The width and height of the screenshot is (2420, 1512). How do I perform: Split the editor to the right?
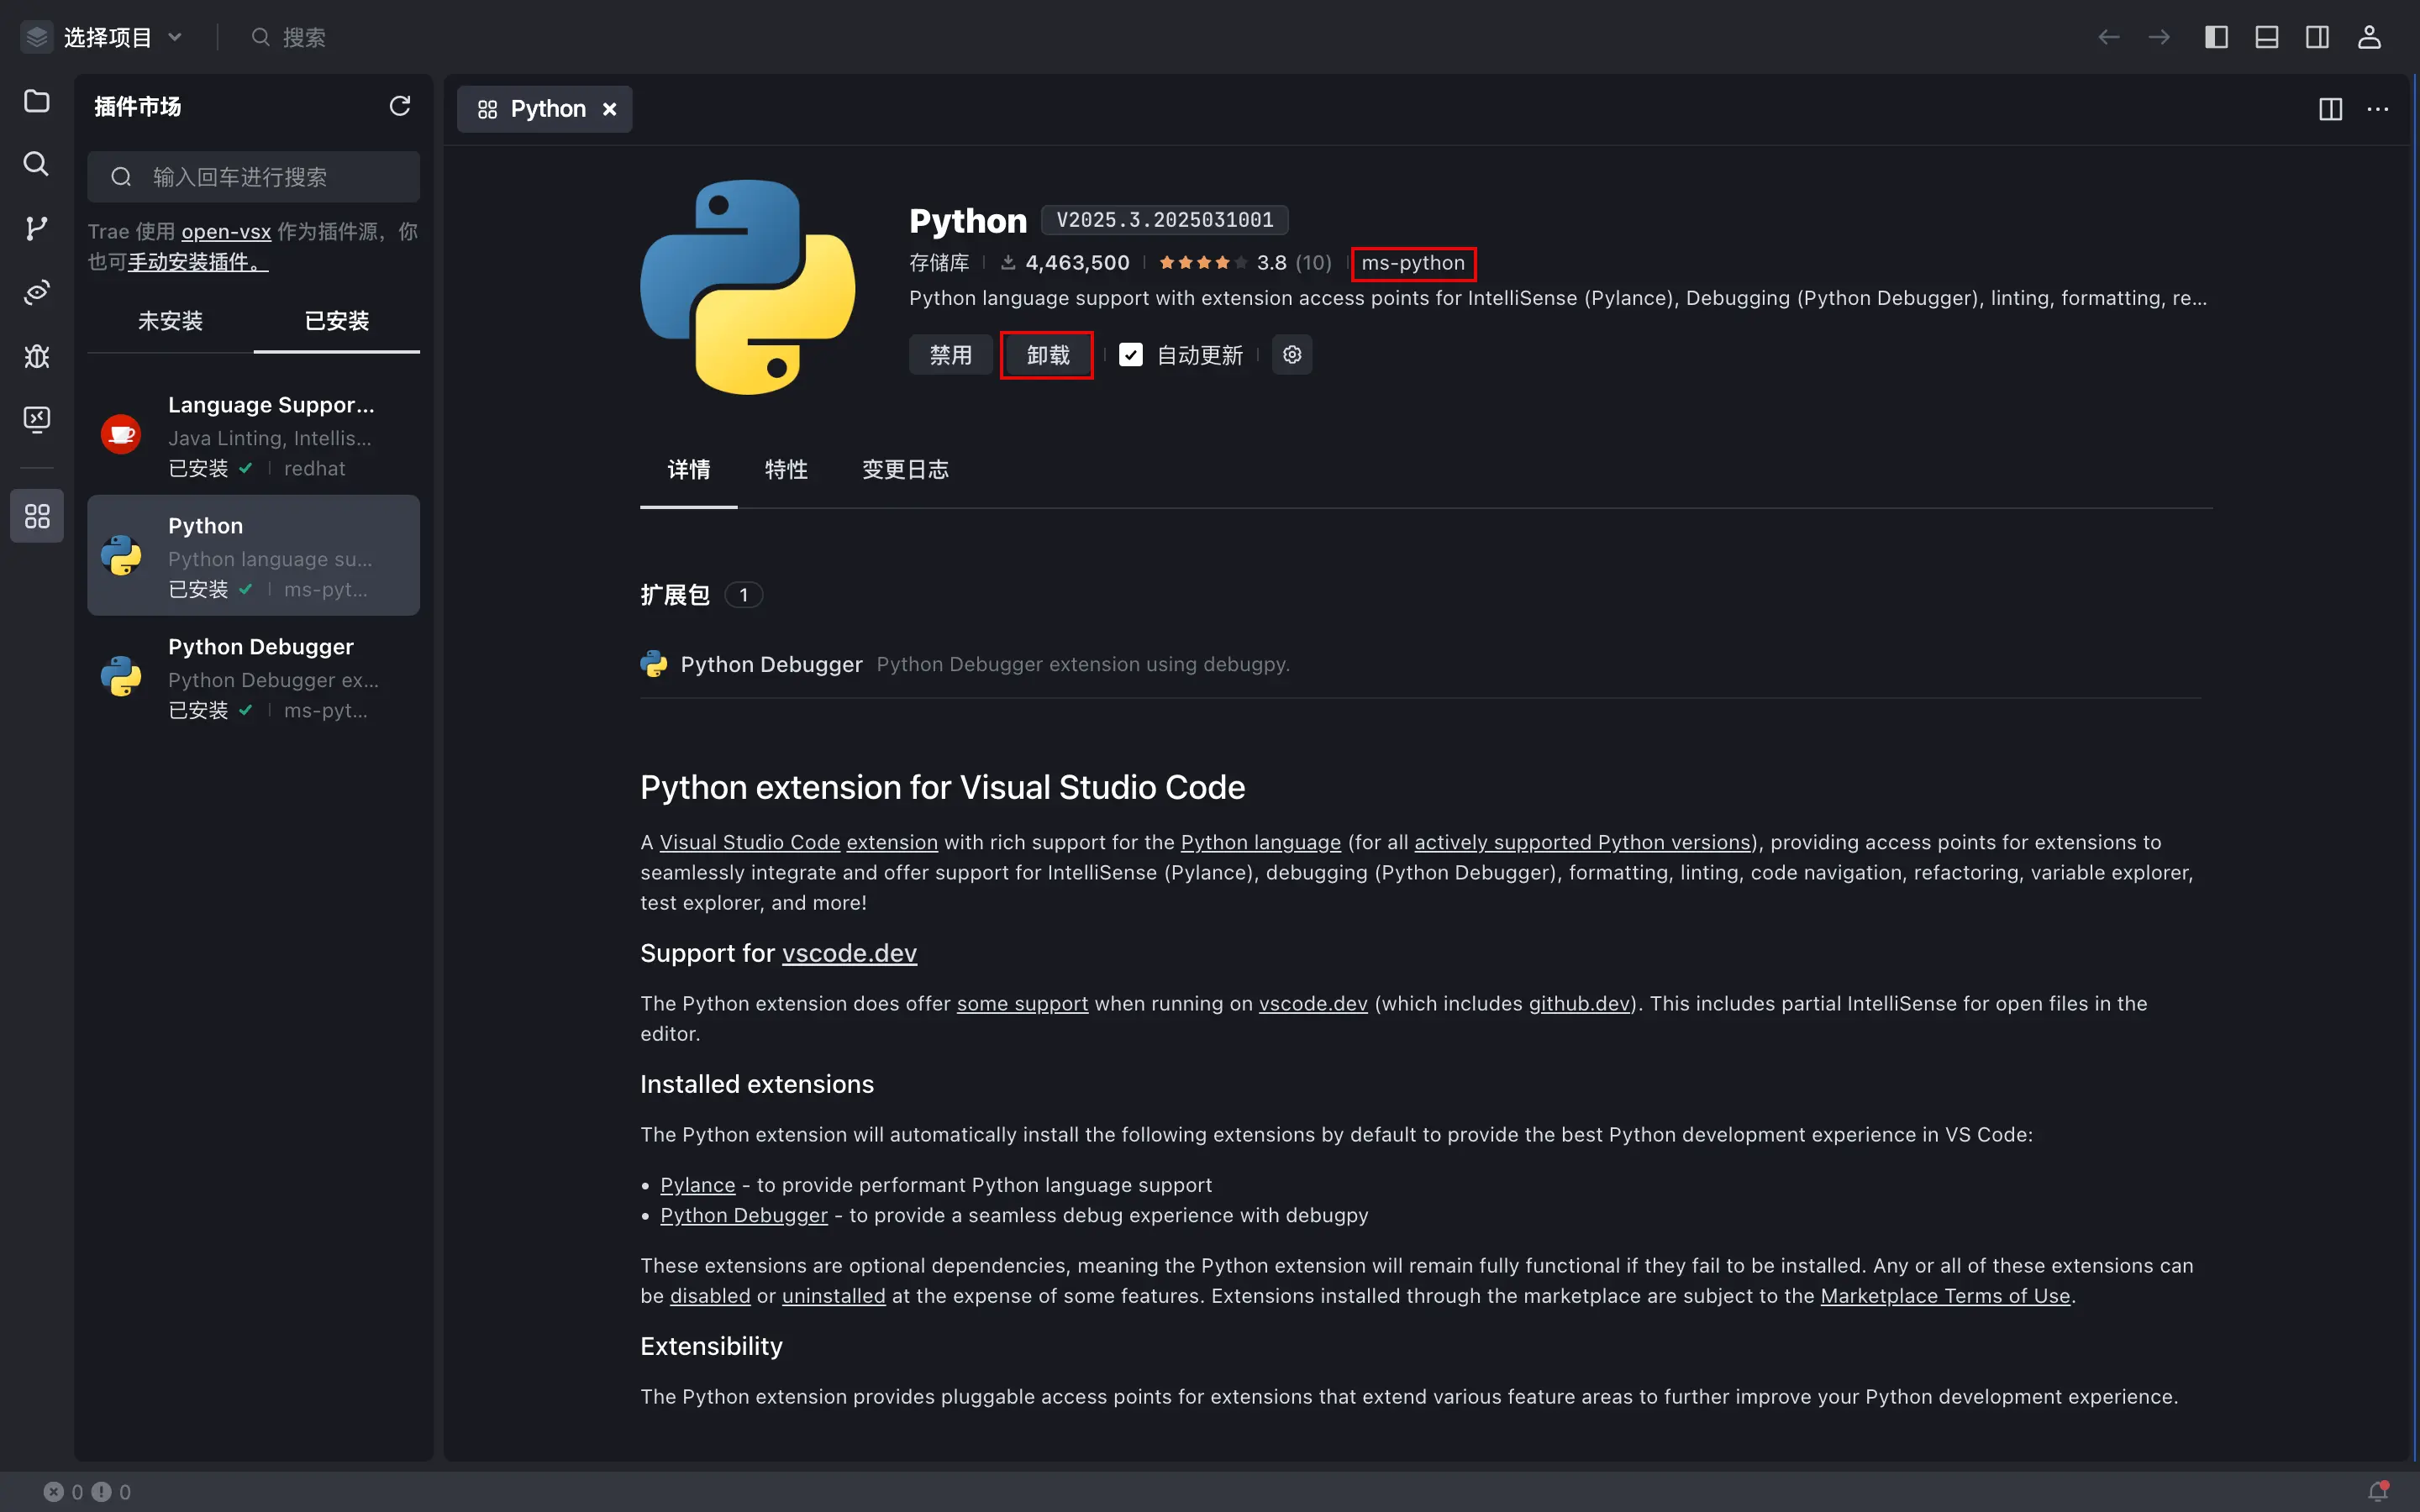click(x=2330, y=109)
